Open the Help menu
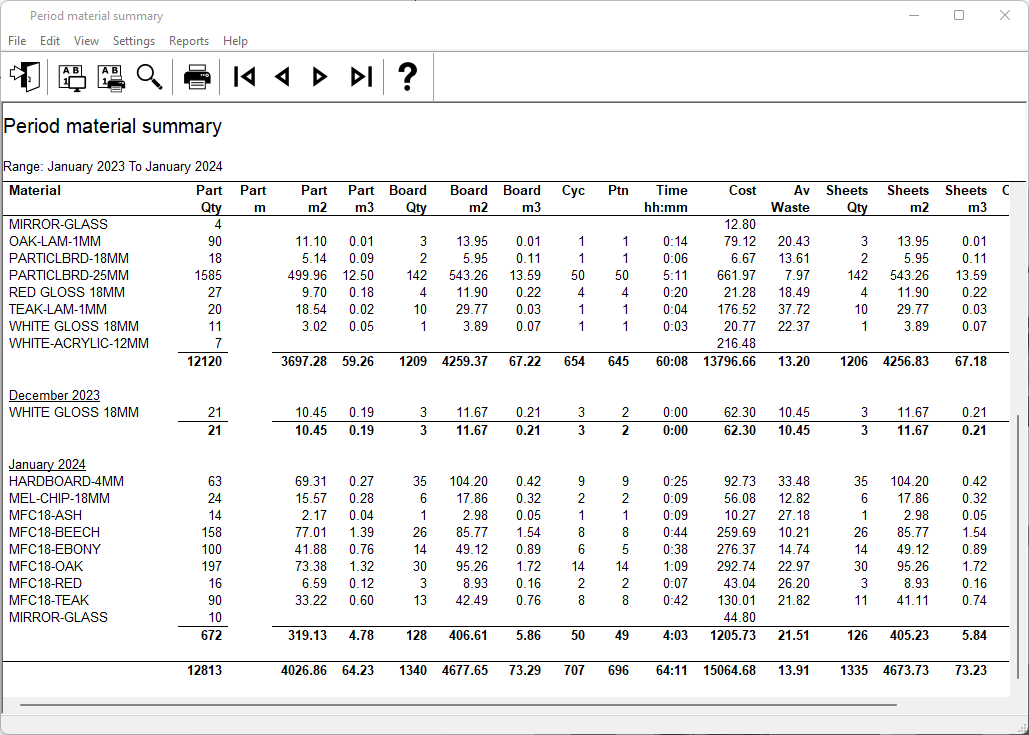Screen dimensions: 1029x735 (x=236, y=41)
